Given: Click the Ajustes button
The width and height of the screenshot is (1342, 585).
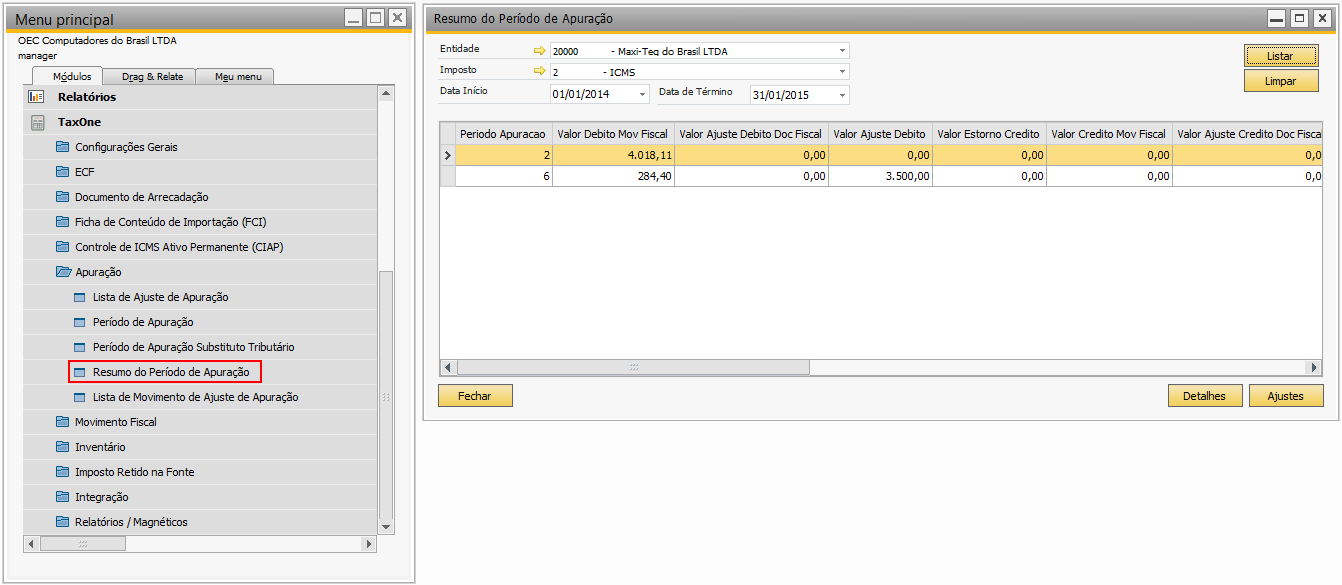Looking at the screenshot, I should pos(1286,396).
